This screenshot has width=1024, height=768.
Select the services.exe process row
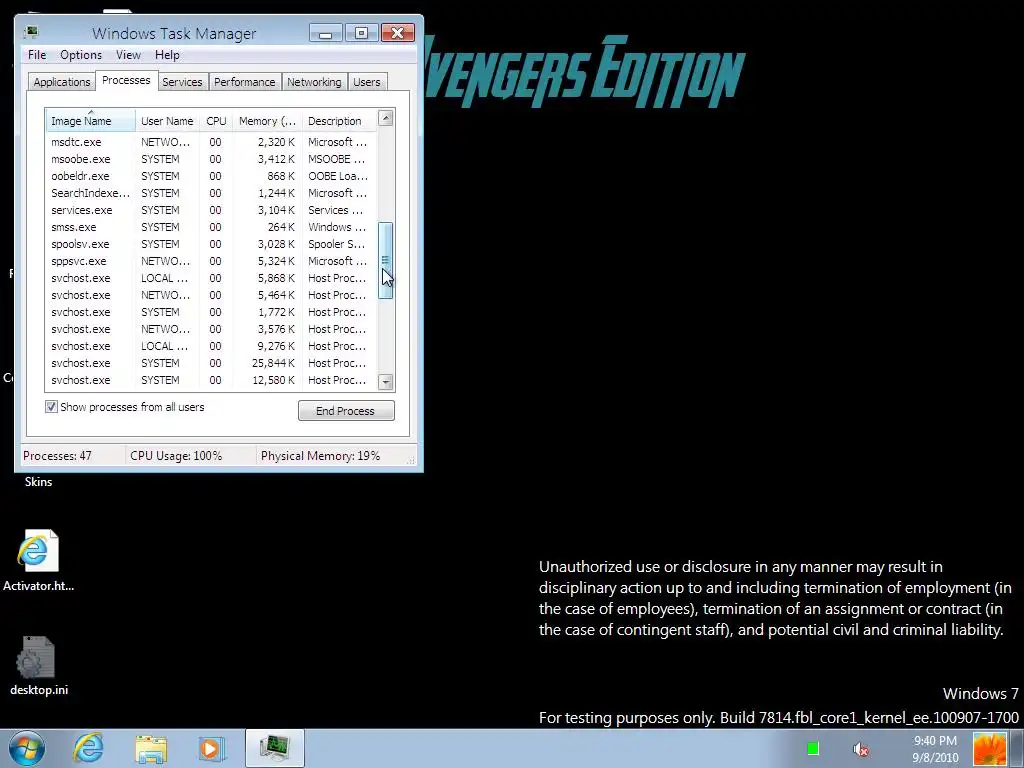click(211, 210)
